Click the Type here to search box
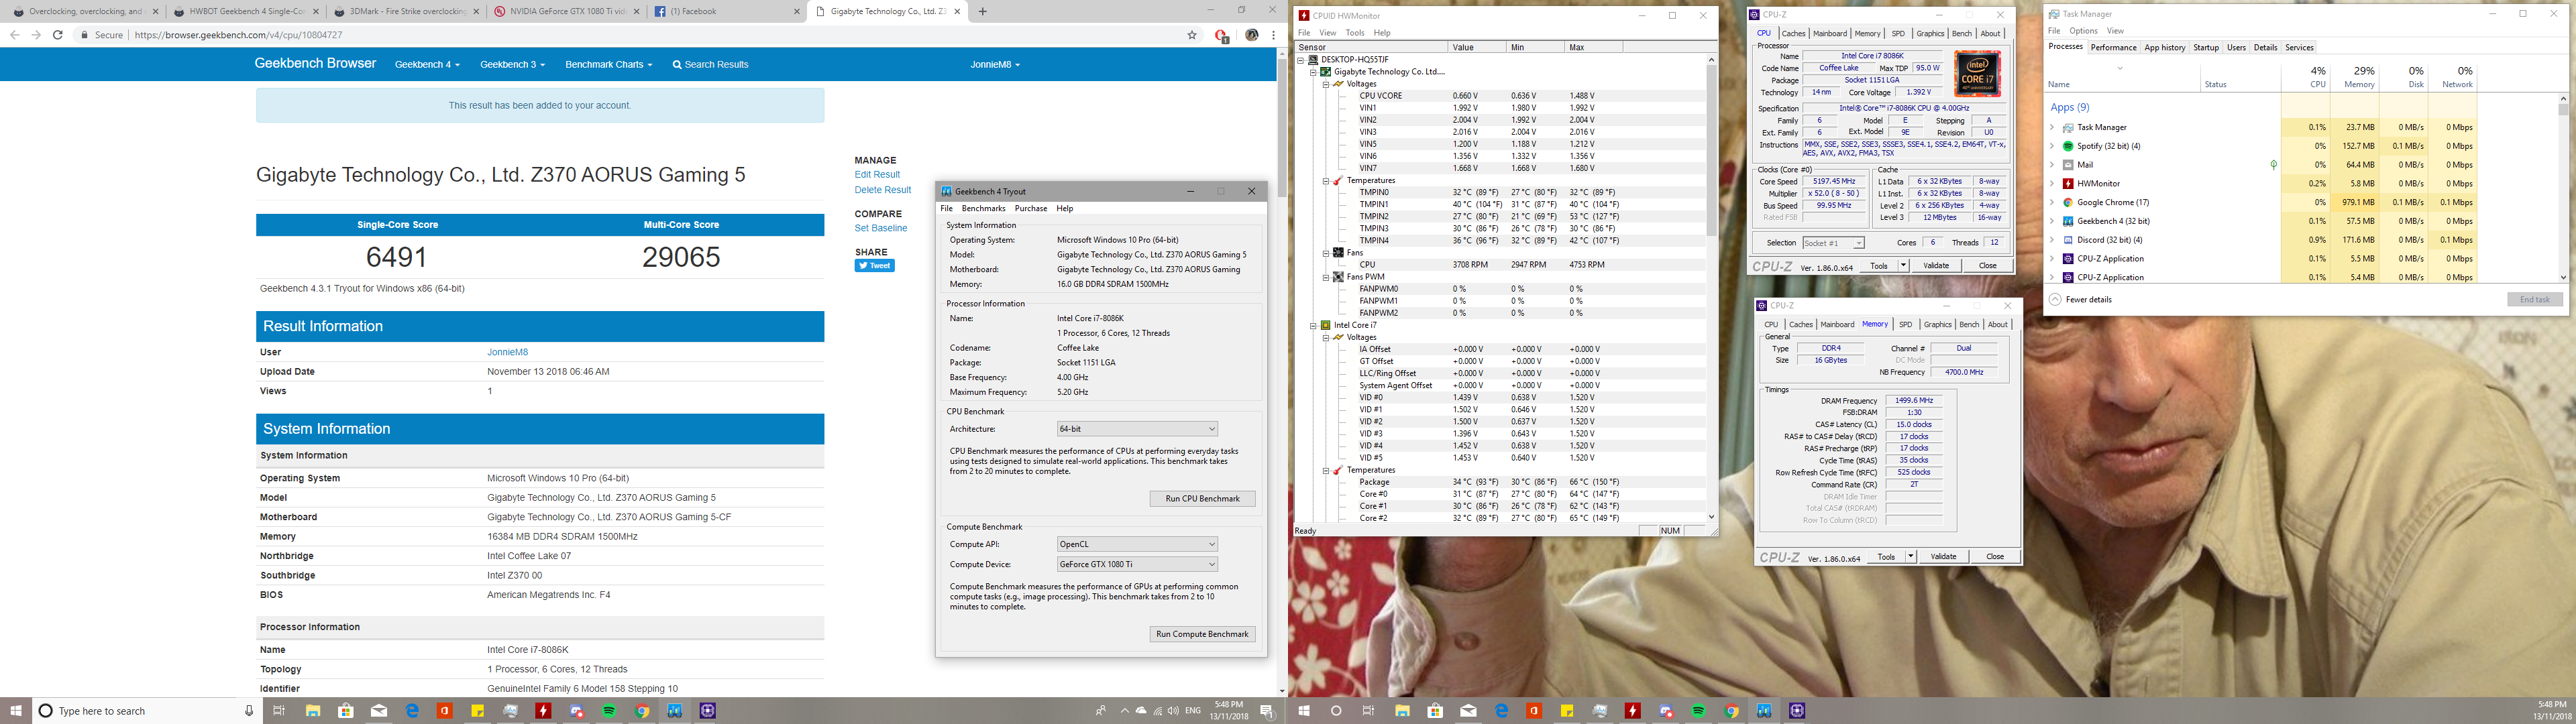This screenshot has height=724, width=2576. pyautogui.click(x=147, y=711)
